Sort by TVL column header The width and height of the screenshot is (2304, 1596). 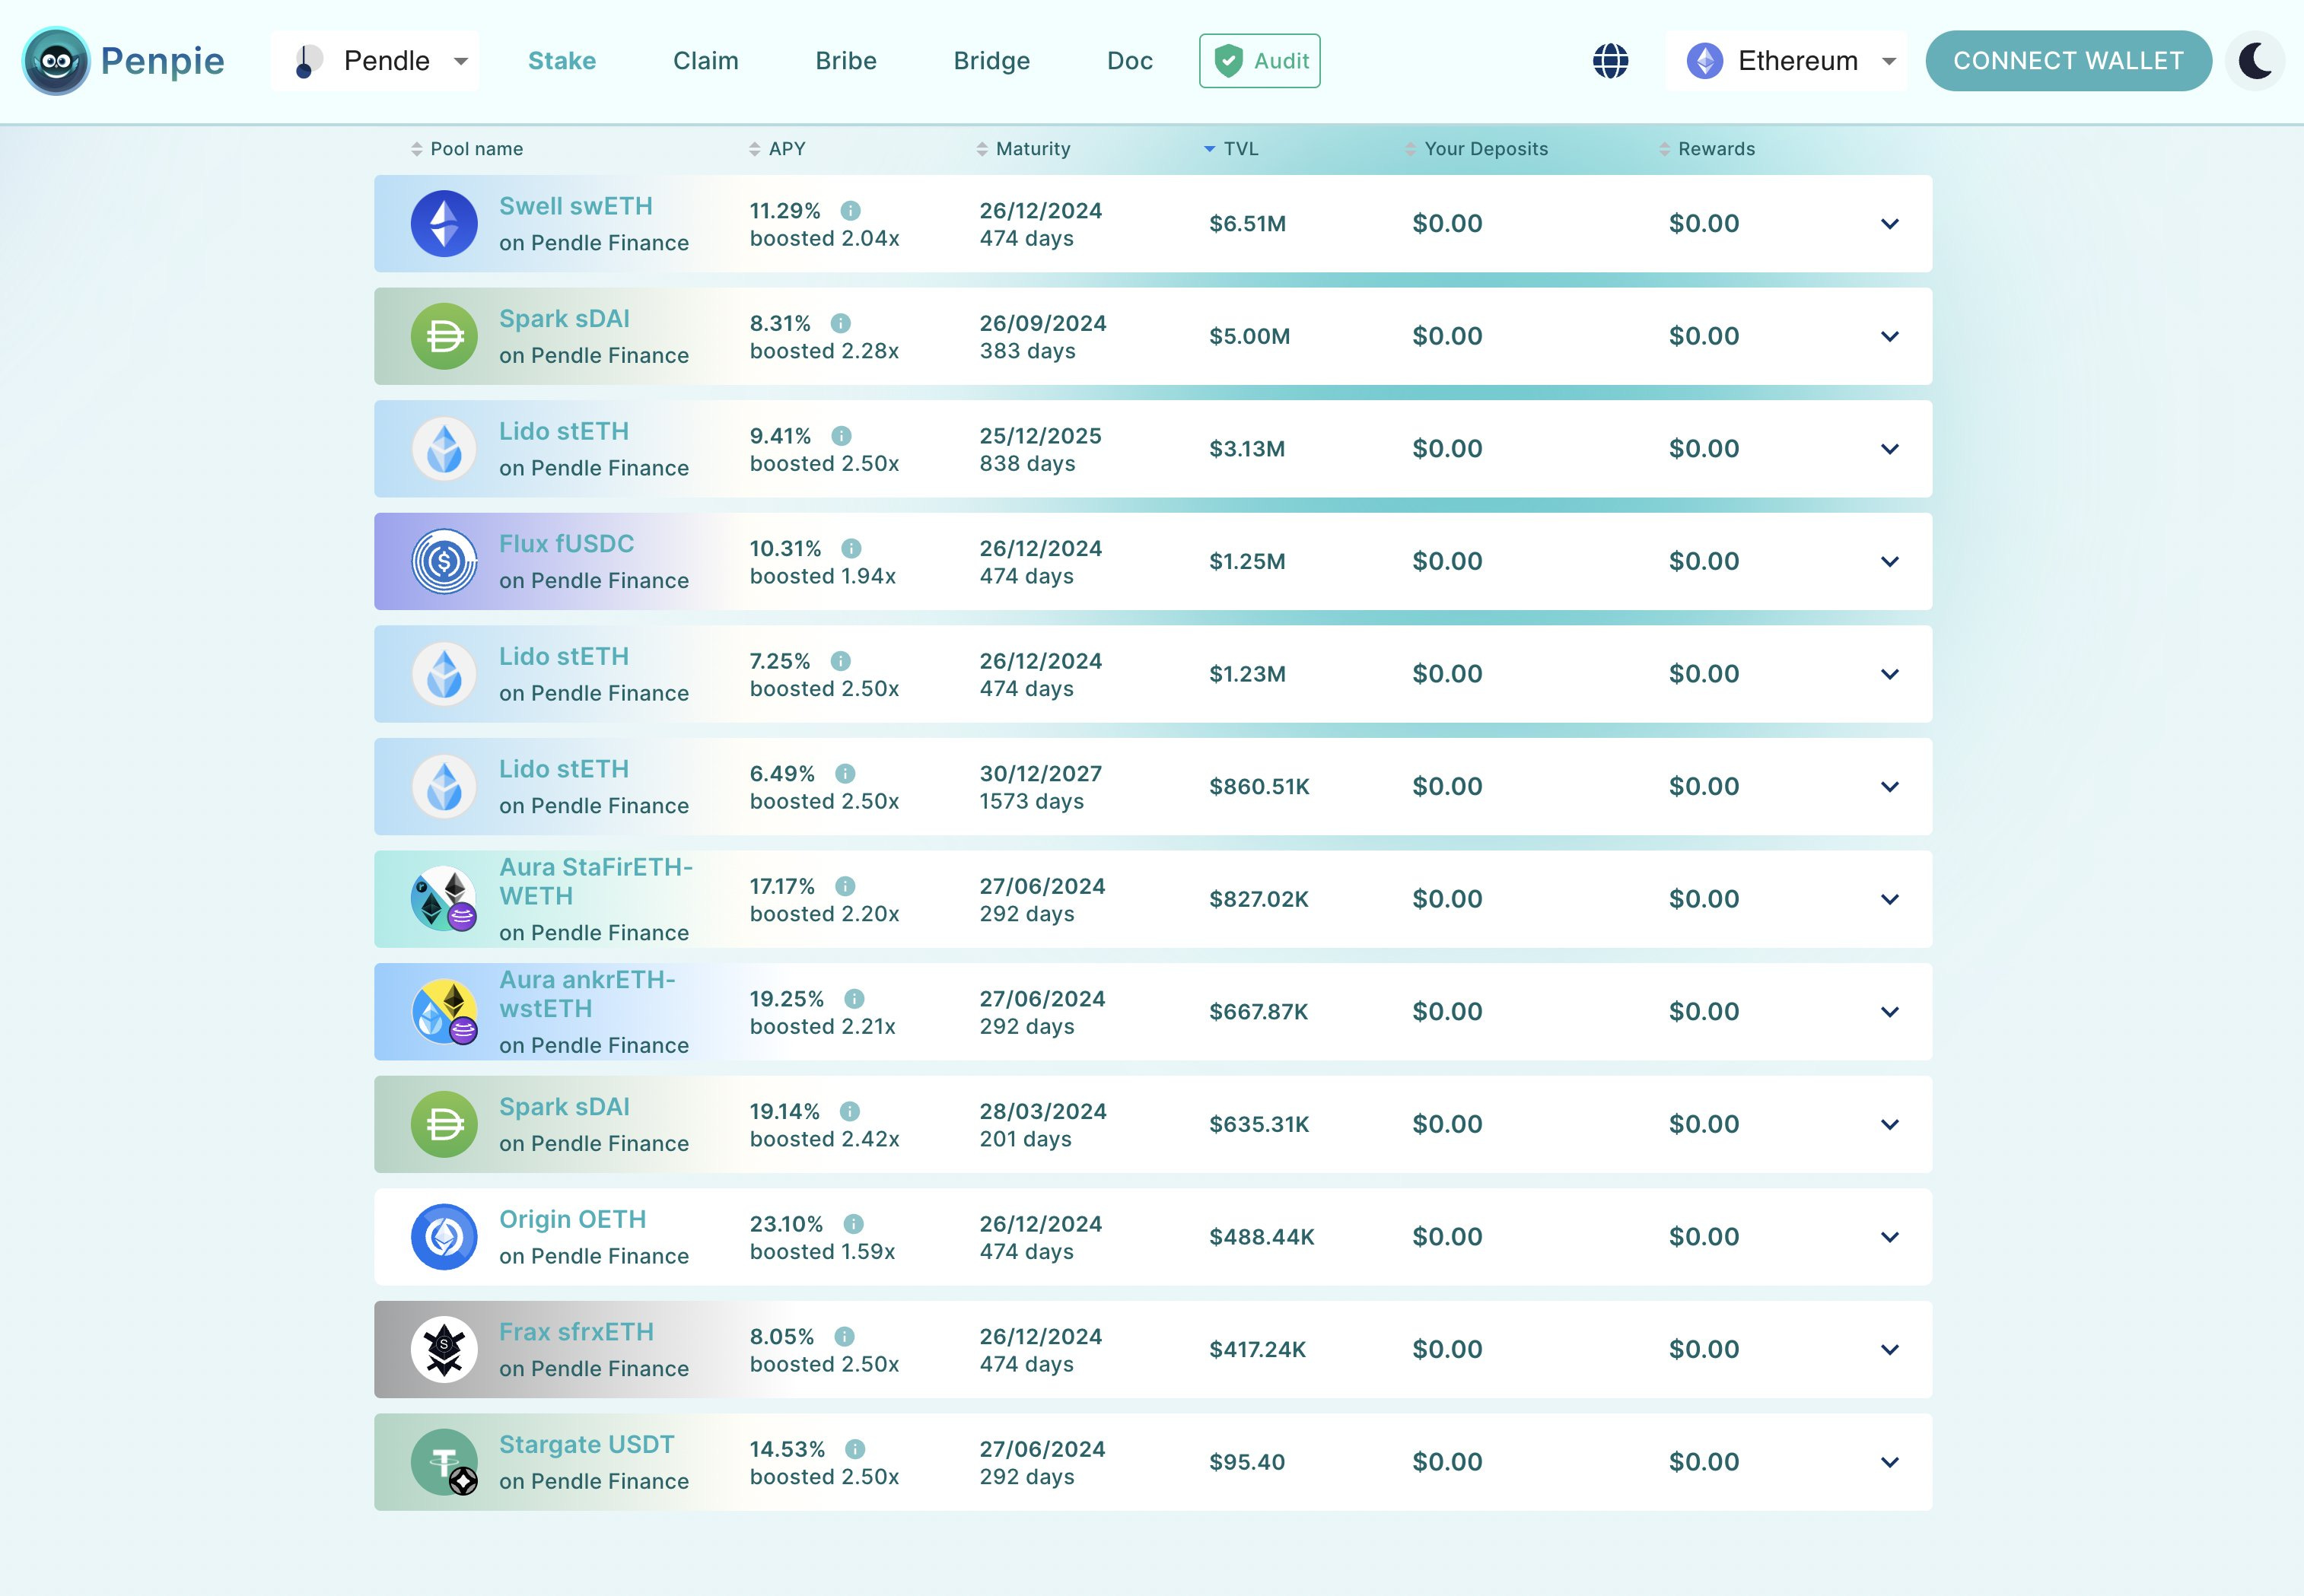[x=1231, y=149]
